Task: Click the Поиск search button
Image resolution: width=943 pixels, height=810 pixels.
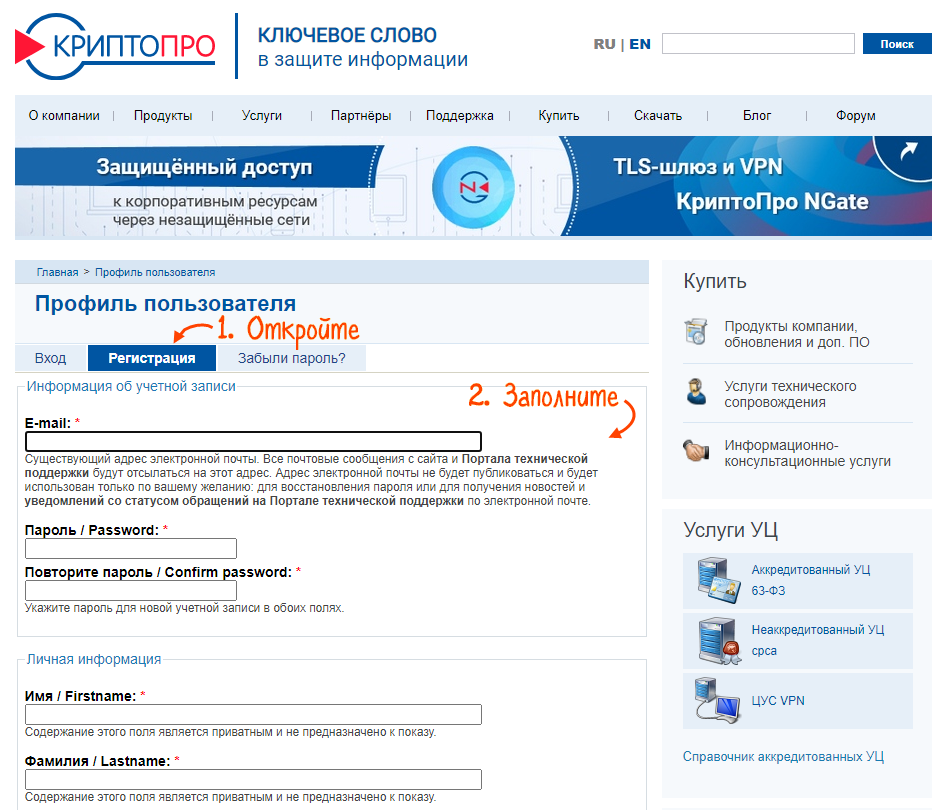Action: [897, 43]
